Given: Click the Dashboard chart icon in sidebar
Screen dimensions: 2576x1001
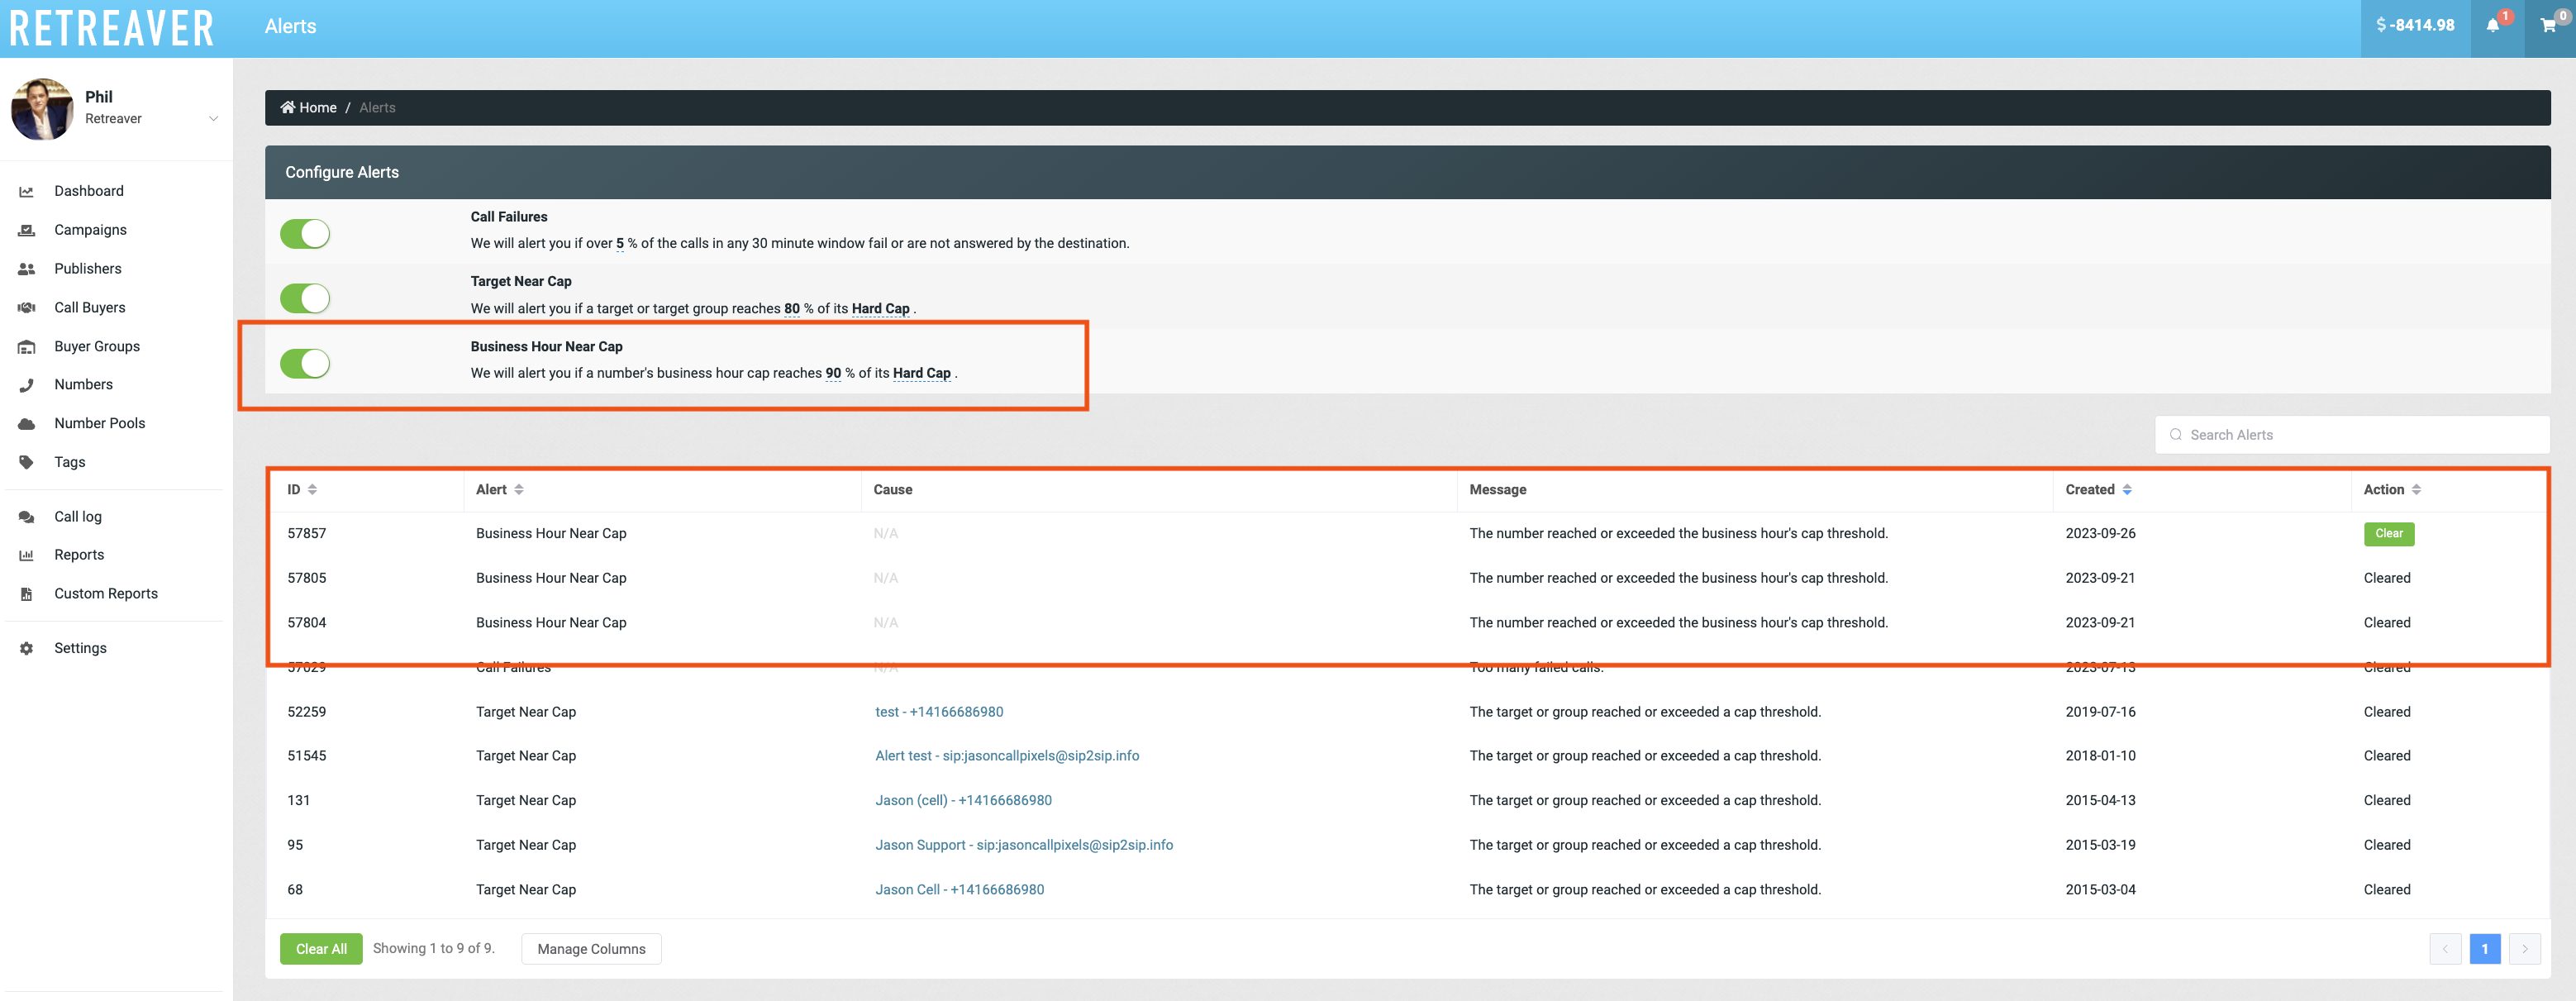Looking at the screenshot, I should coord(27,191).
